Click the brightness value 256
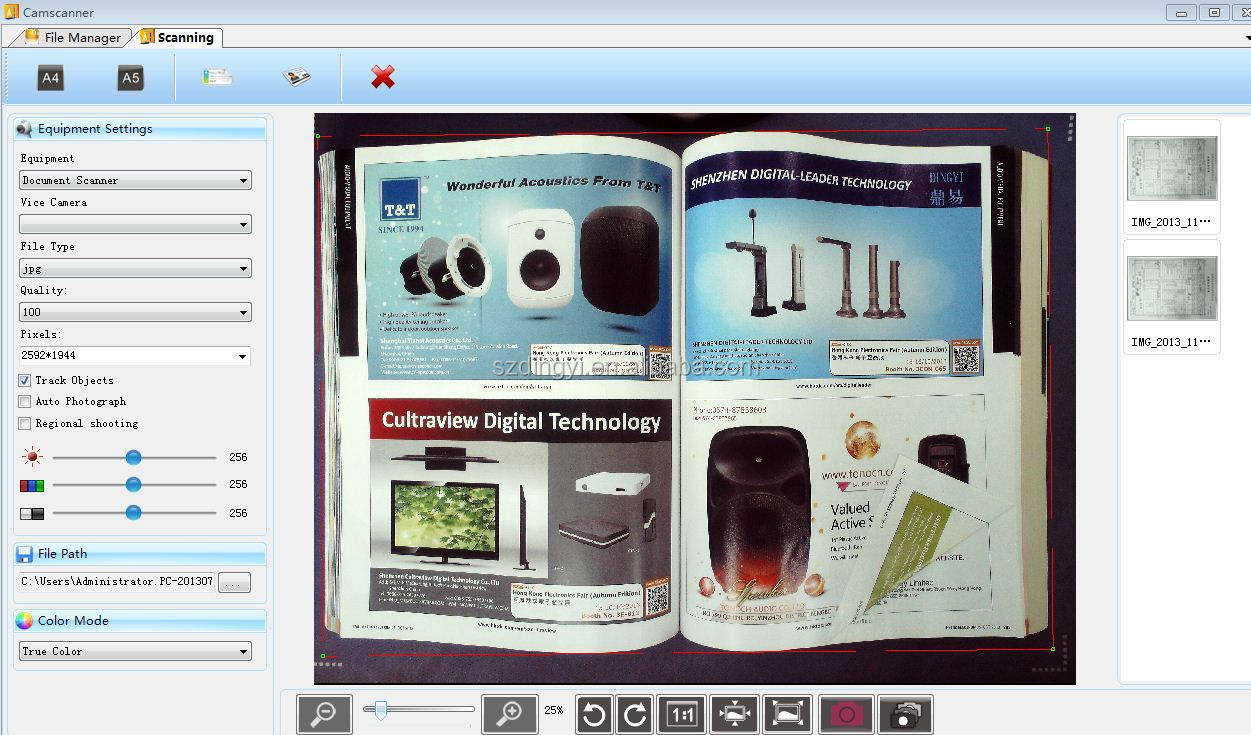 [x=238, y=457]
